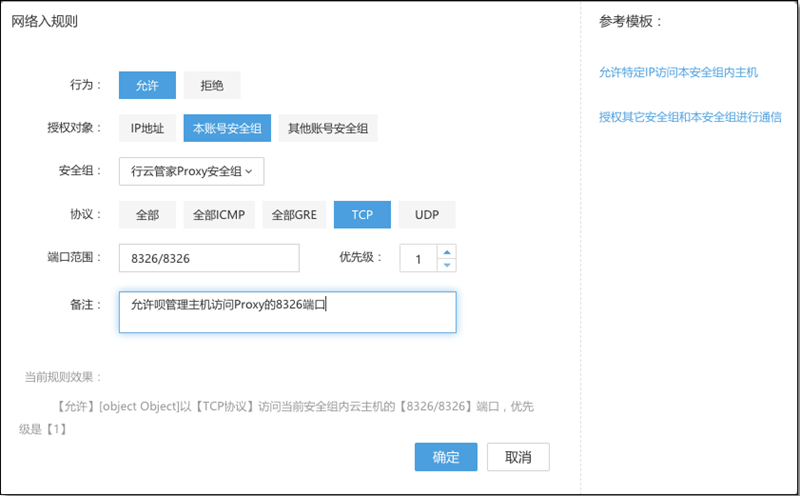Open the 行云管家Proxy安全组 dropdown
This screenshot has height=496, width=800.
tap(191, 171)
